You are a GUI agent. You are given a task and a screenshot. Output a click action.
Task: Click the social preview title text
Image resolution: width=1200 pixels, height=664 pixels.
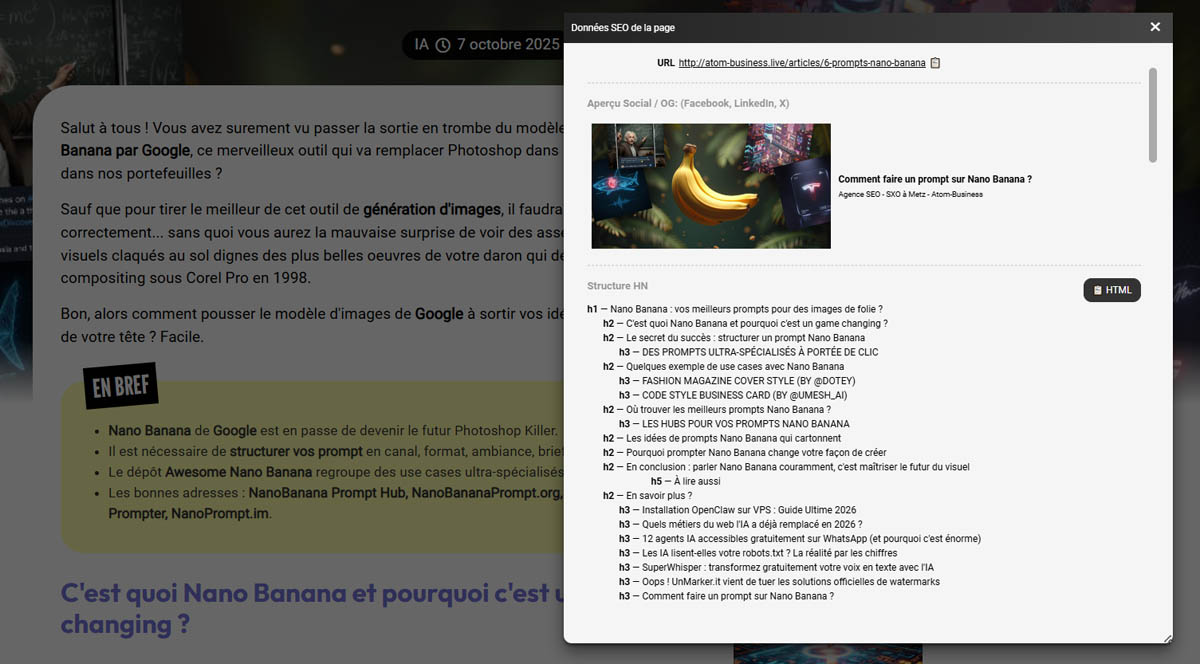[934, 180]
